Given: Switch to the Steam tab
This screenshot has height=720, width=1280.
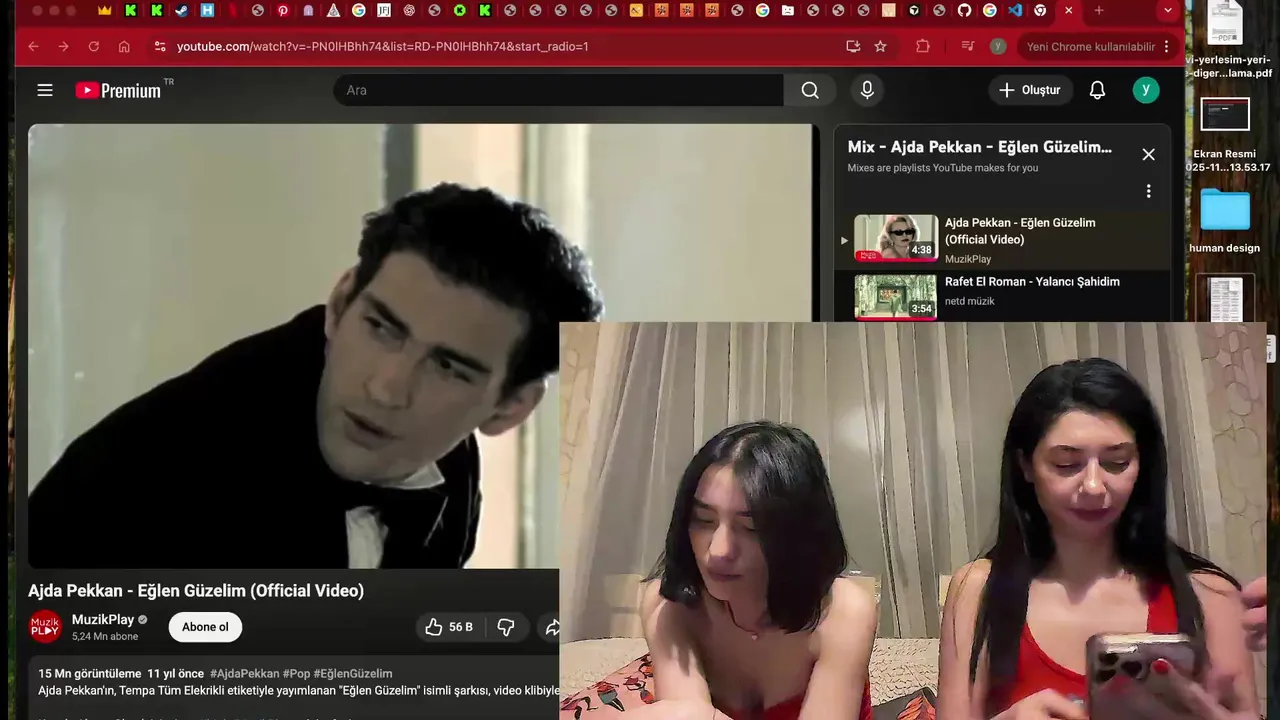Looking at the screenshot, I should [182, 10].
